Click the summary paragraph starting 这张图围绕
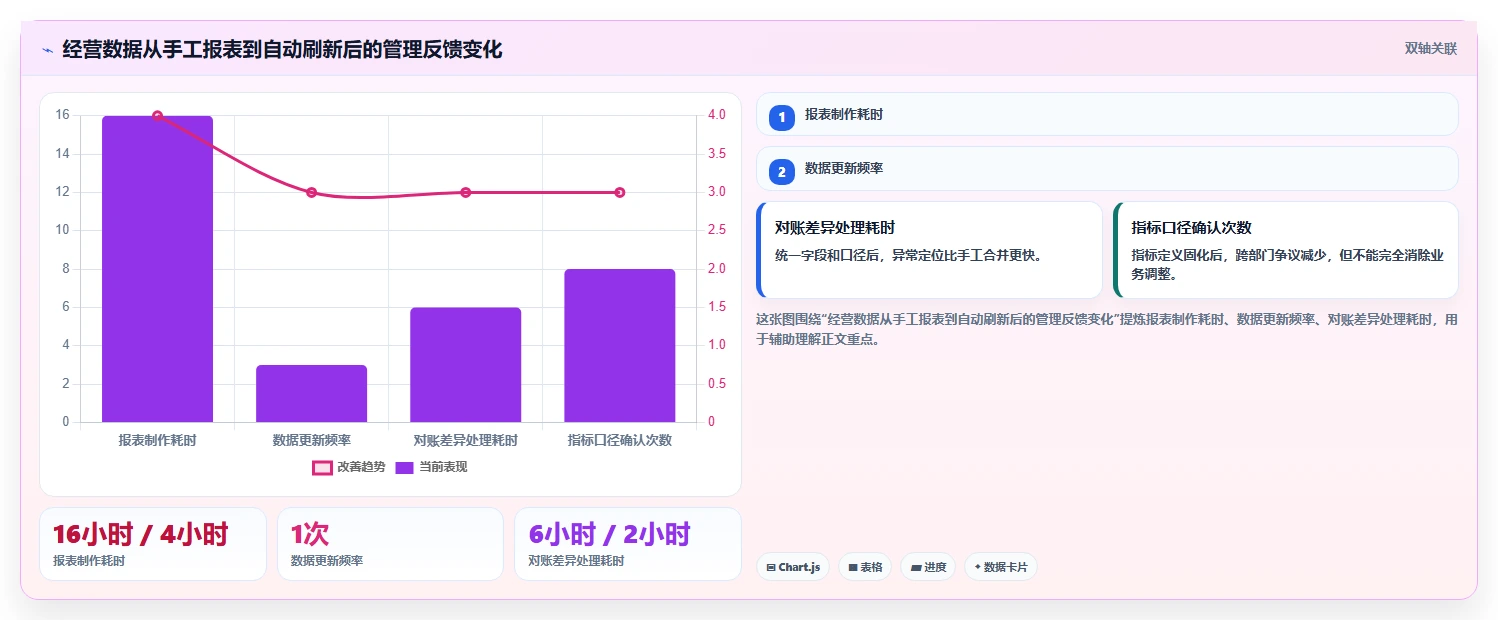The width and height of the screenshot is (1498, 620). (1107, 329)
